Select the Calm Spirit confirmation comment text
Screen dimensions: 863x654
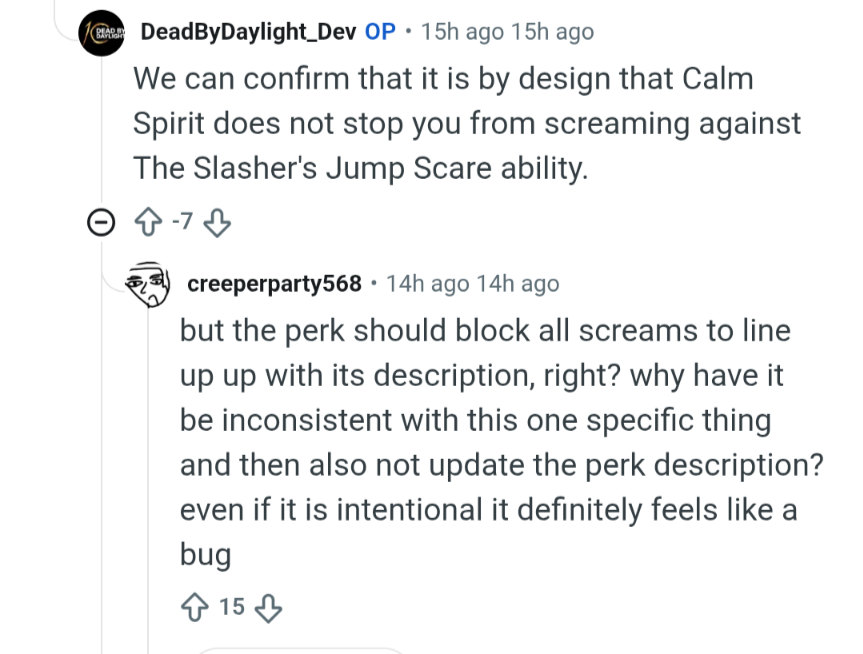coord(467,123)
